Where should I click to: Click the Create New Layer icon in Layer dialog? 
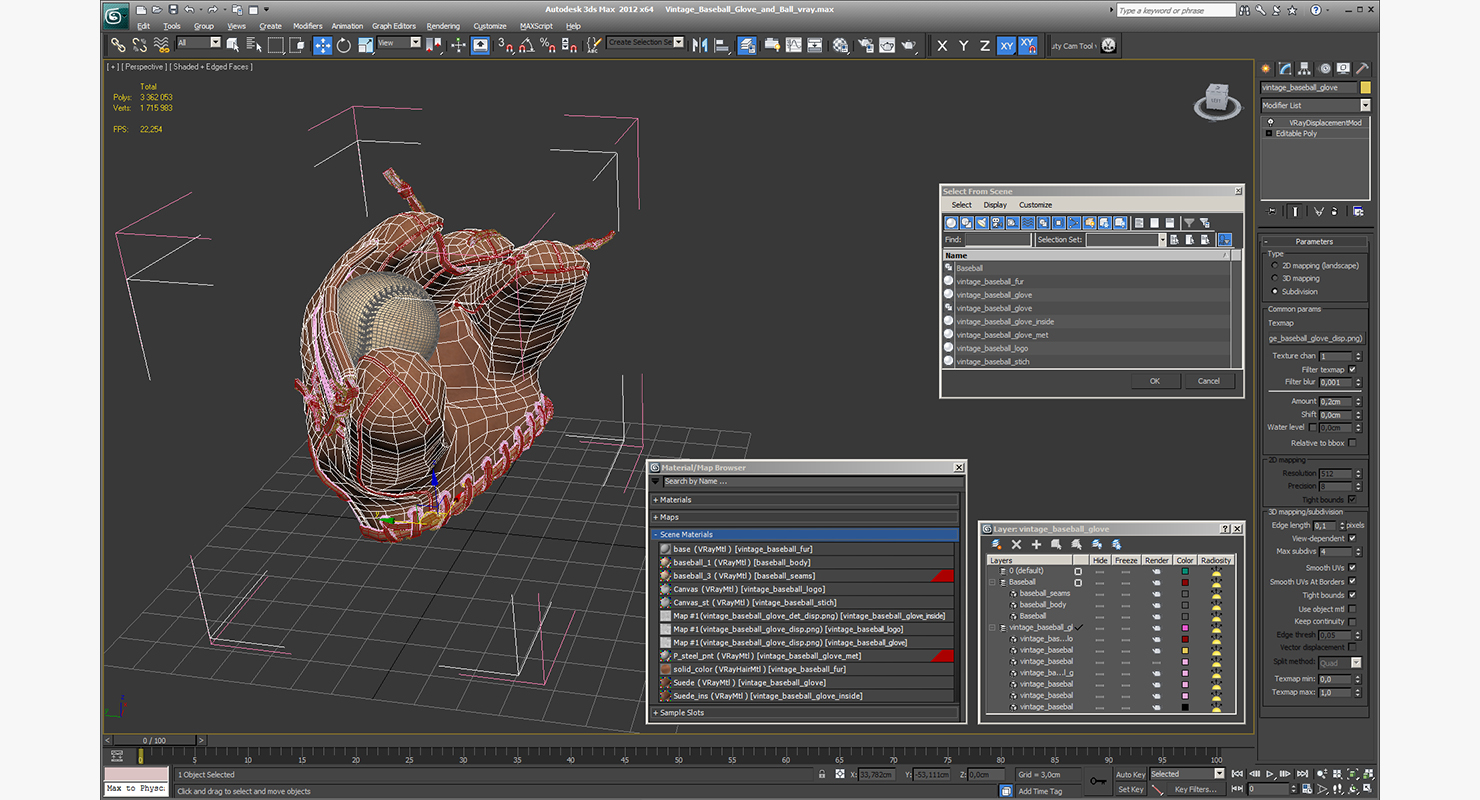point(997,544)
